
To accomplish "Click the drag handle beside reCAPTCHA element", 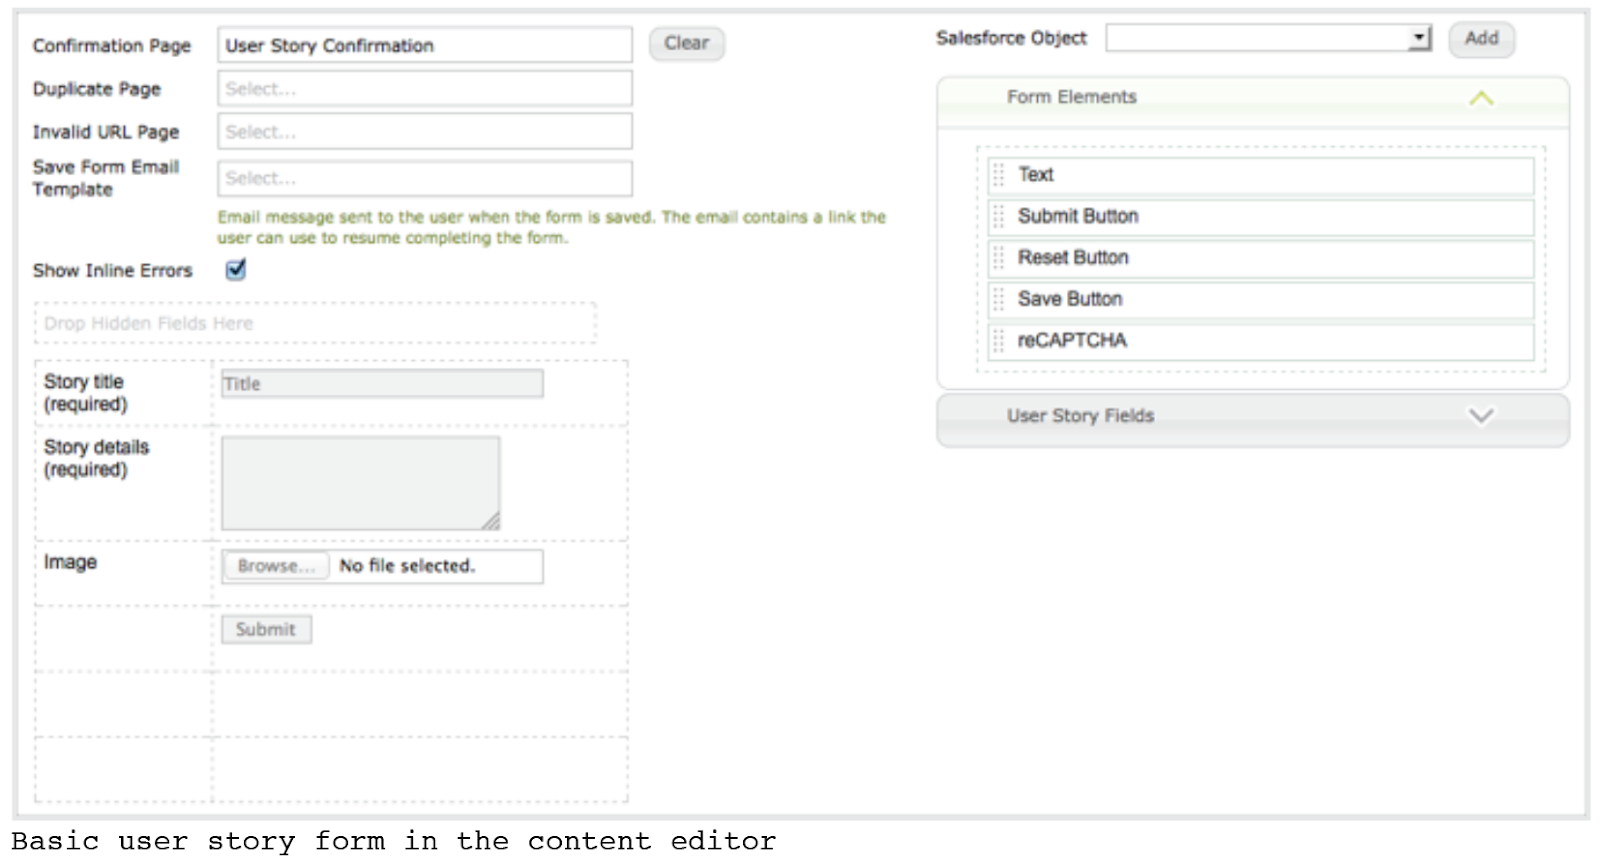I will click(x=998, y=341).
